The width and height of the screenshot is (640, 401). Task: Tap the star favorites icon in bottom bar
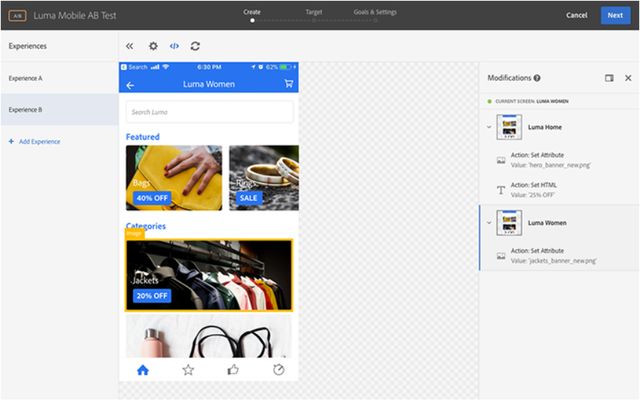tap(188, 370)
